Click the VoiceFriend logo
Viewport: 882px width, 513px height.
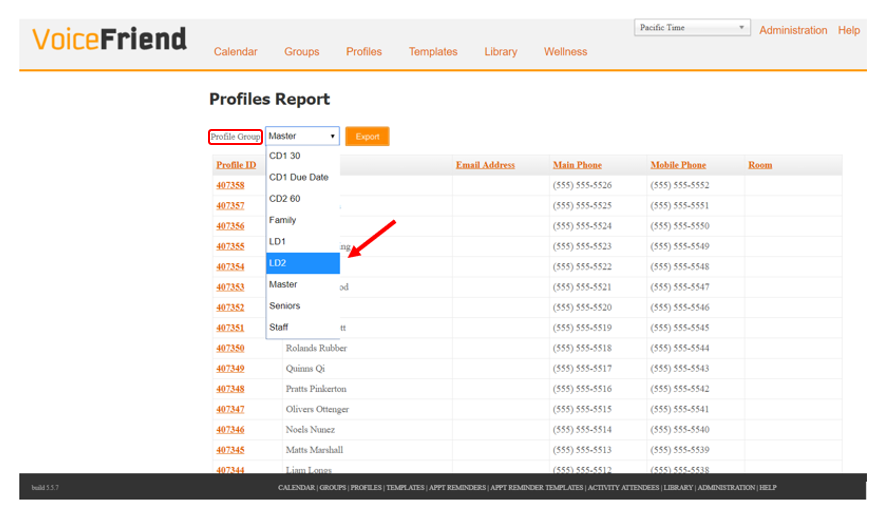(x=109, y=39)
